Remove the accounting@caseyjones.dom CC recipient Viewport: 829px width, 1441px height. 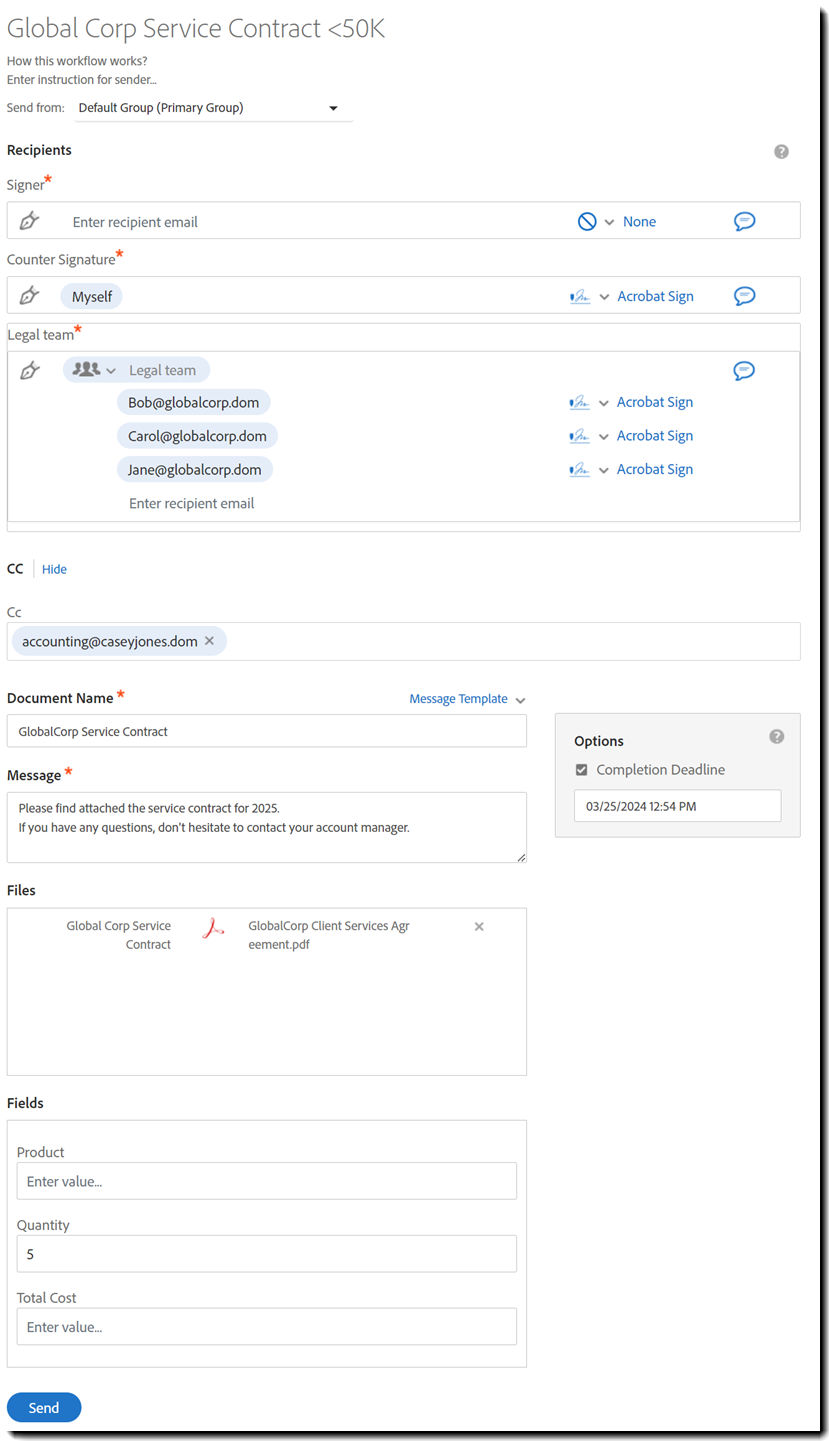point(209,641)
